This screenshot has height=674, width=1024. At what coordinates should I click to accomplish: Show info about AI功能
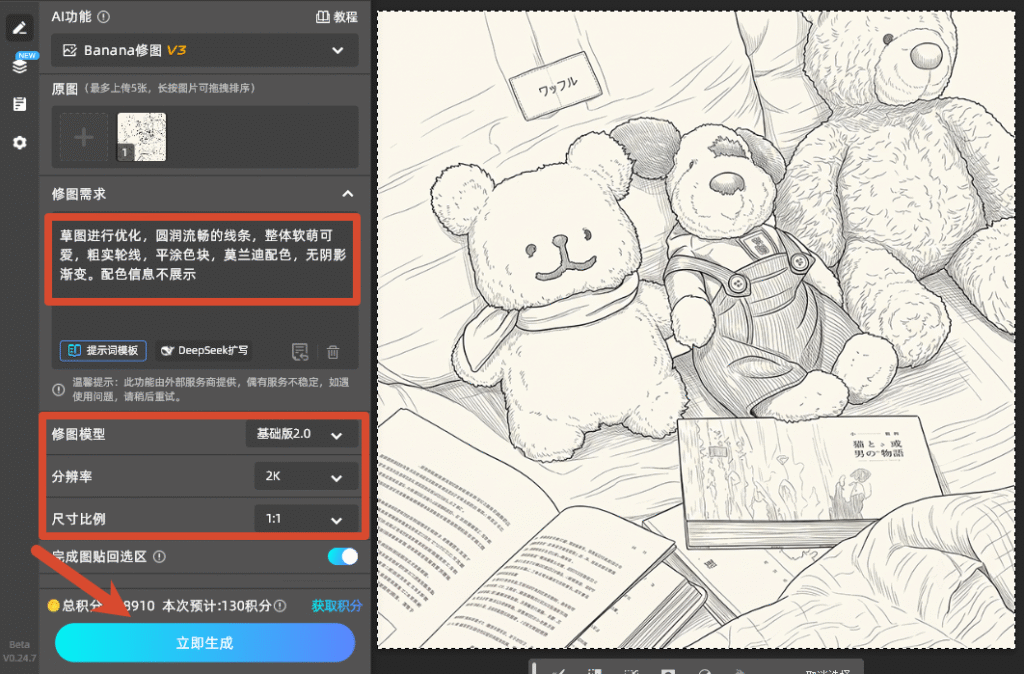(x=103, y=17)
